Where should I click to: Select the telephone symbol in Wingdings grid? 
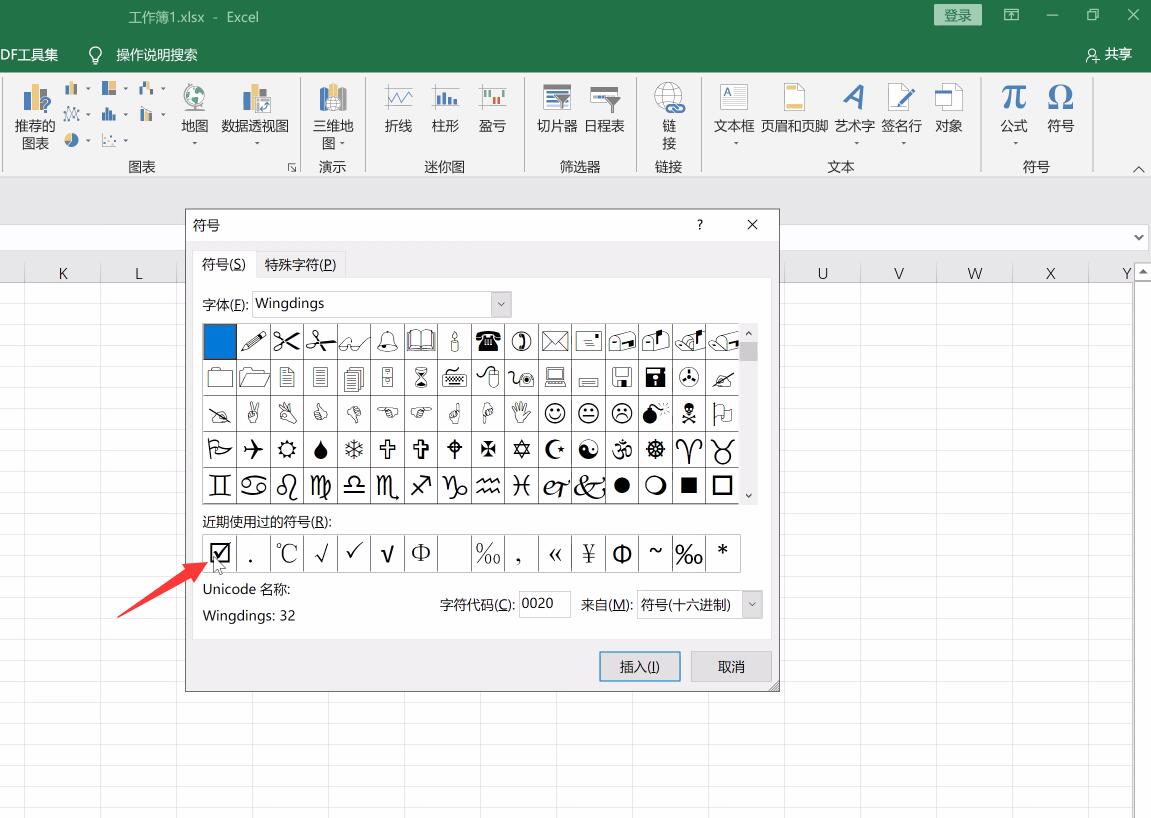coord(488,341)
